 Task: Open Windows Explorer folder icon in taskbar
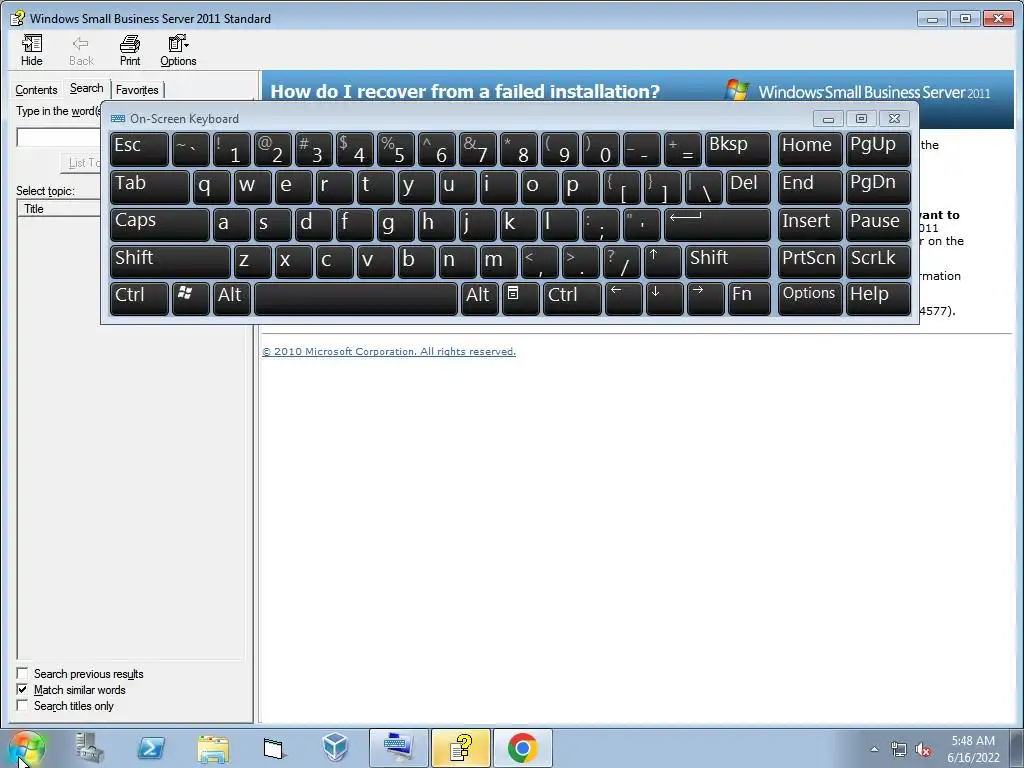[x=213, y=748]
